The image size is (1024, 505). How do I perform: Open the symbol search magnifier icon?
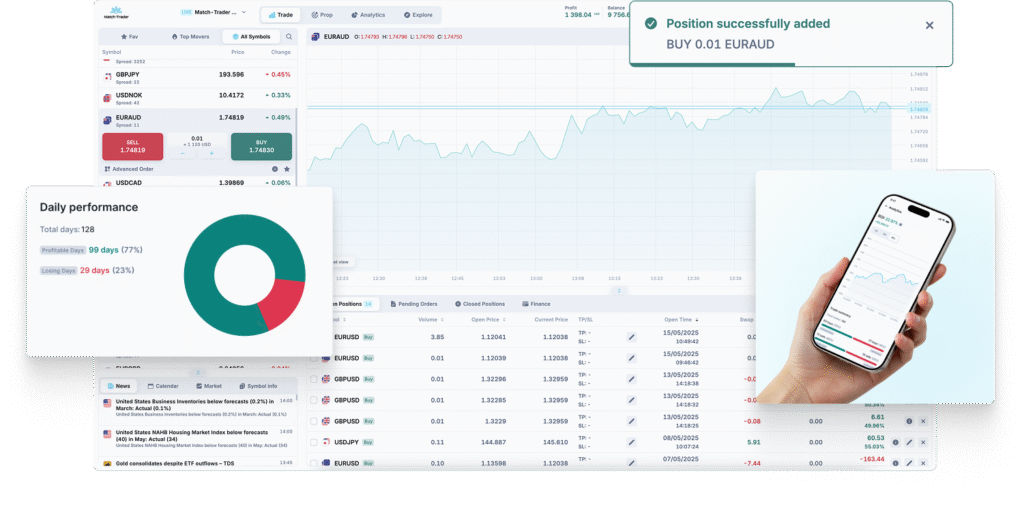pos(289,37)
